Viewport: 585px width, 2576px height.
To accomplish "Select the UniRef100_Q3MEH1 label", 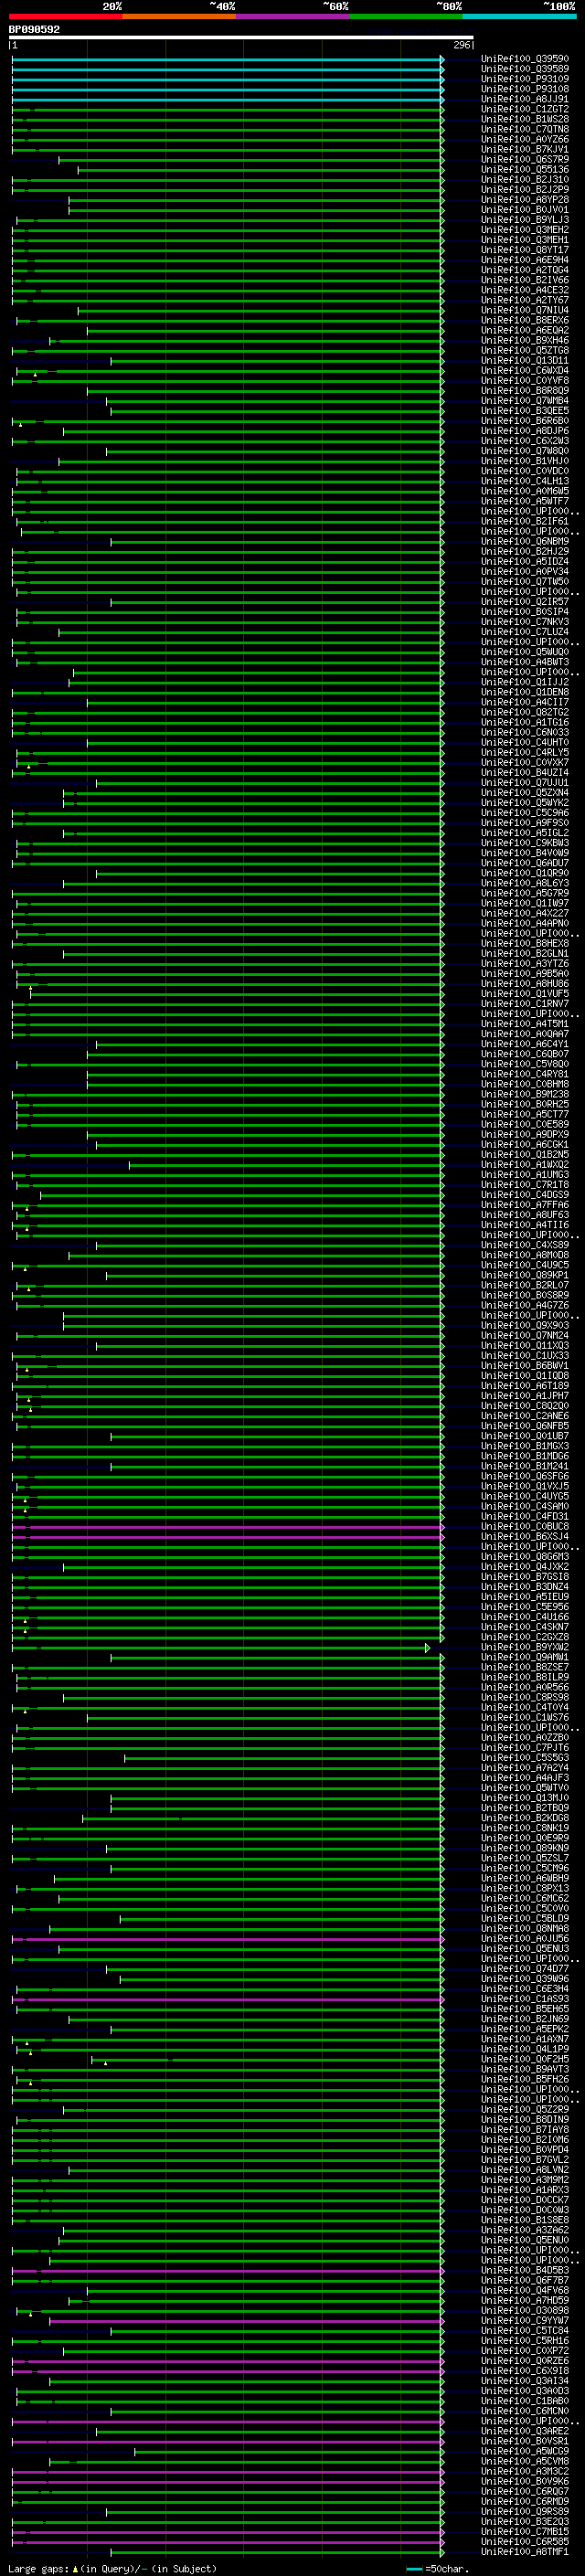I will (525, 240).
